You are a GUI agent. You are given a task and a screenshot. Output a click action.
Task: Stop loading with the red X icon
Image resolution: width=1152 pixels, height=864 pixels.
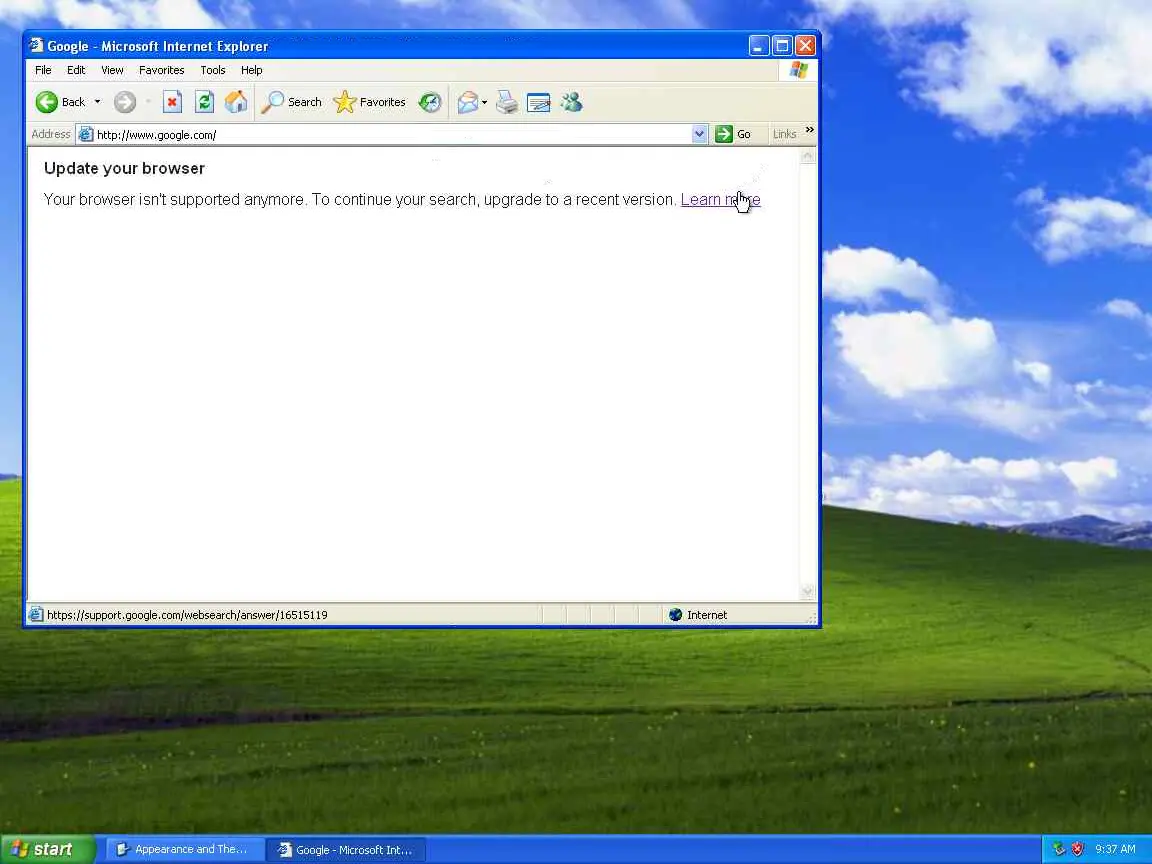(172, 102)
